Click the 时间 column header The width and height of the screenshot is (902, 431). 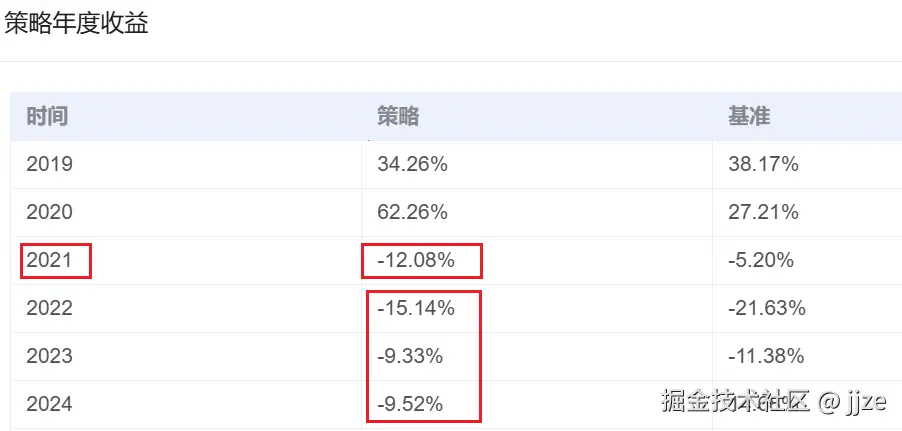pos(47,117)
